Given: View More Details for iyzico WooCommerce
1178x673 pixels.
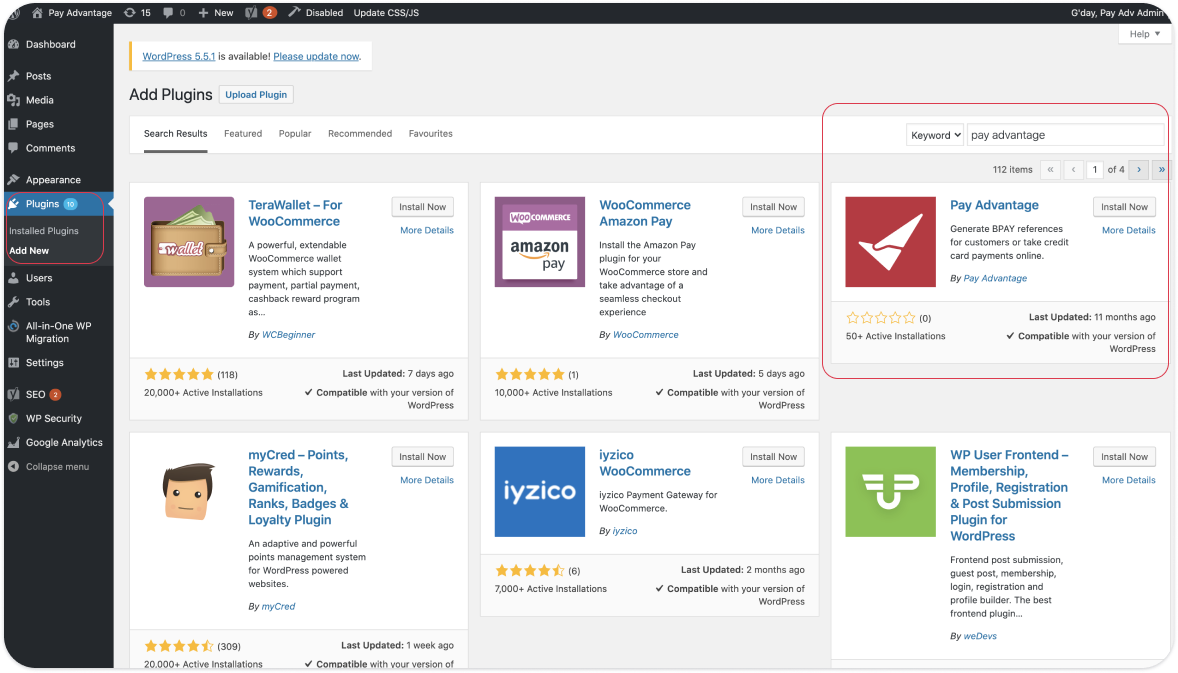Looking at the screenshot, I should point(778,480).
